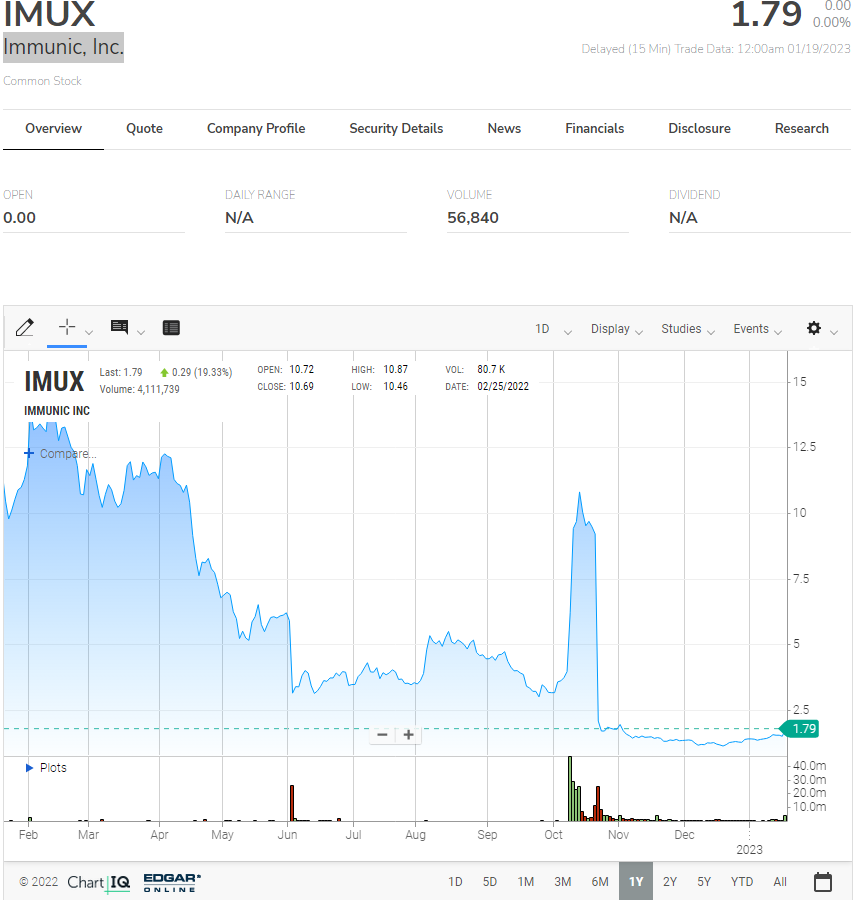
Task: Click the Immunic, Inc. company name
Action: point(63,47)
